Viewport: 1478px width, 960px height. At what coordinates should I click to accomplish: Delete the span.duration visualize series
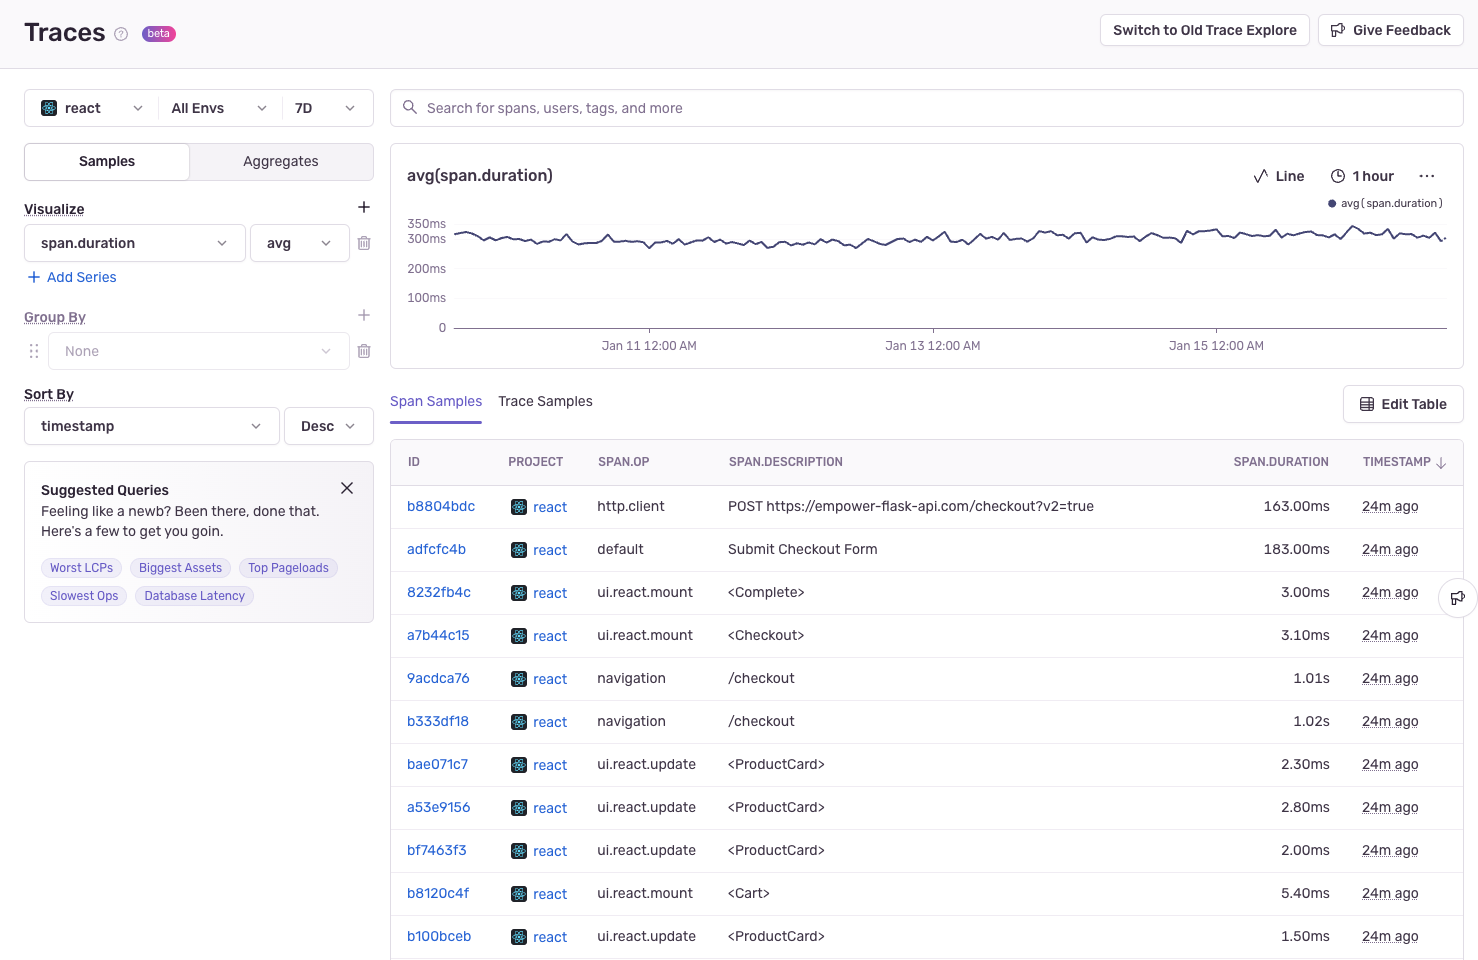click(364, 243)
